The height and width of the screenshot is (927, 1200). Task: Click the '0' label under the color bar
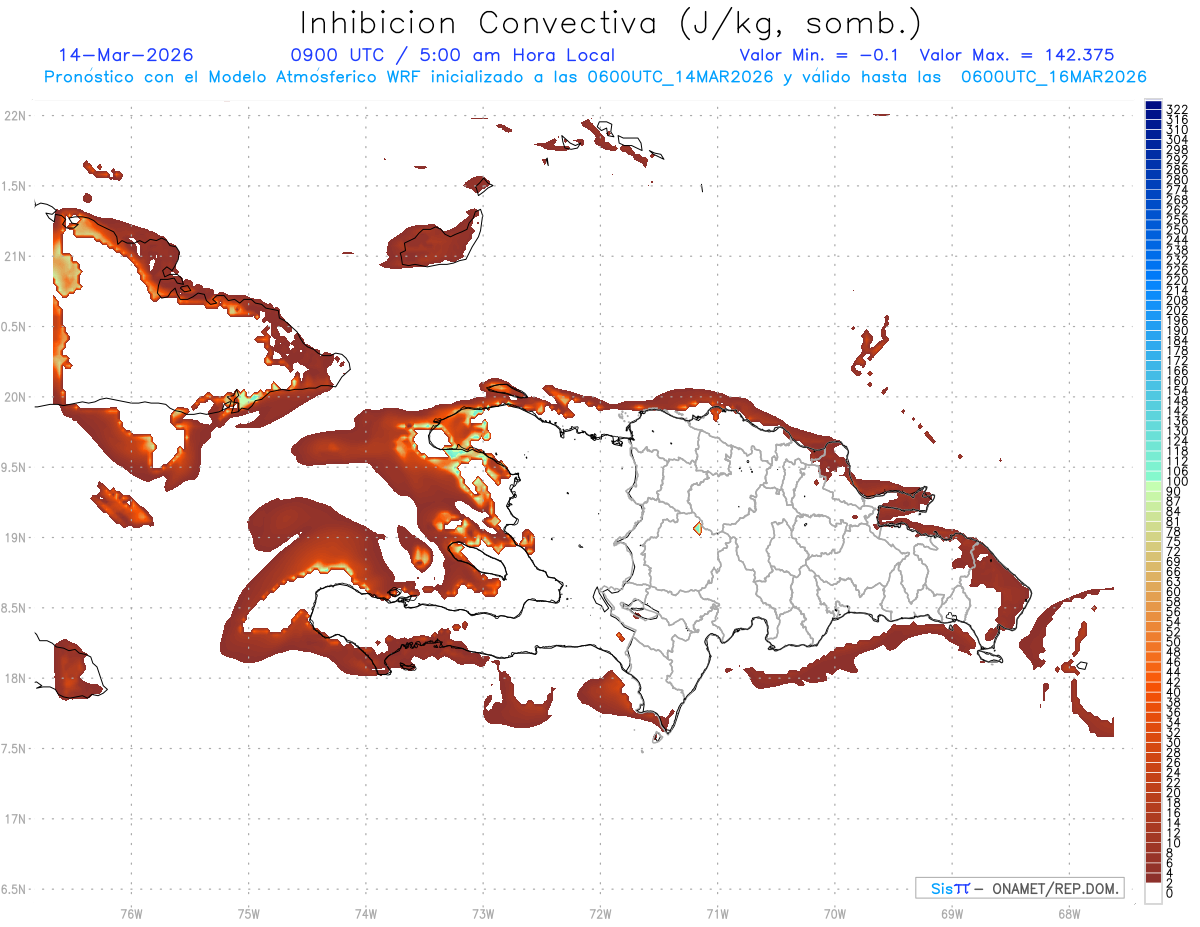pos(1171,895)
